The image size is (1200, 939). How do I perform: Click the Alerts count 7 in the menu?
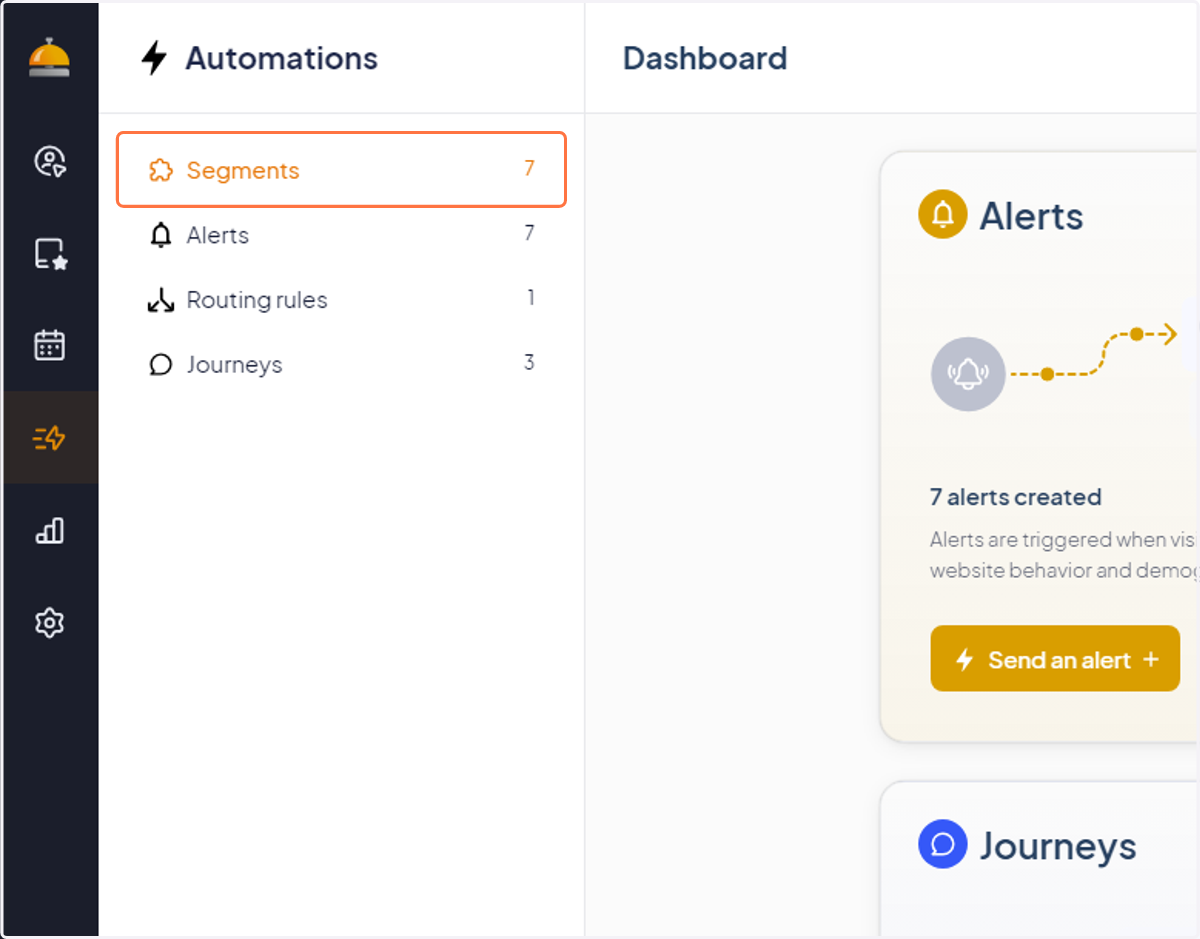pyautogui.click(x=529, y=233)
